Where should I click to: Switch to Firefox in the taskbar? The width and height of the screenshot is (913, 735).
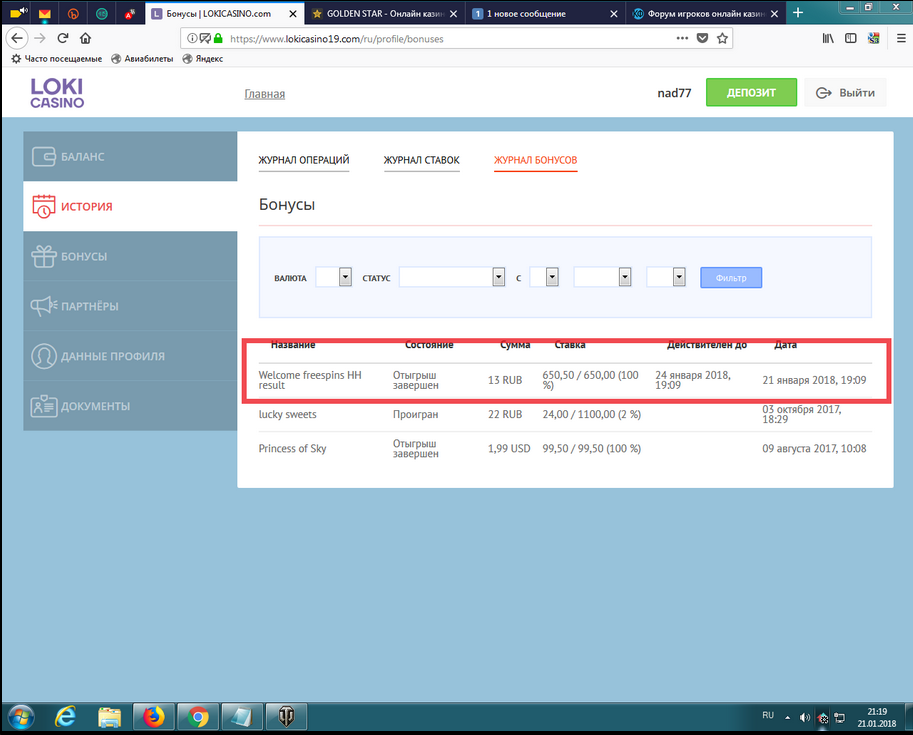[x=154, y=717]
